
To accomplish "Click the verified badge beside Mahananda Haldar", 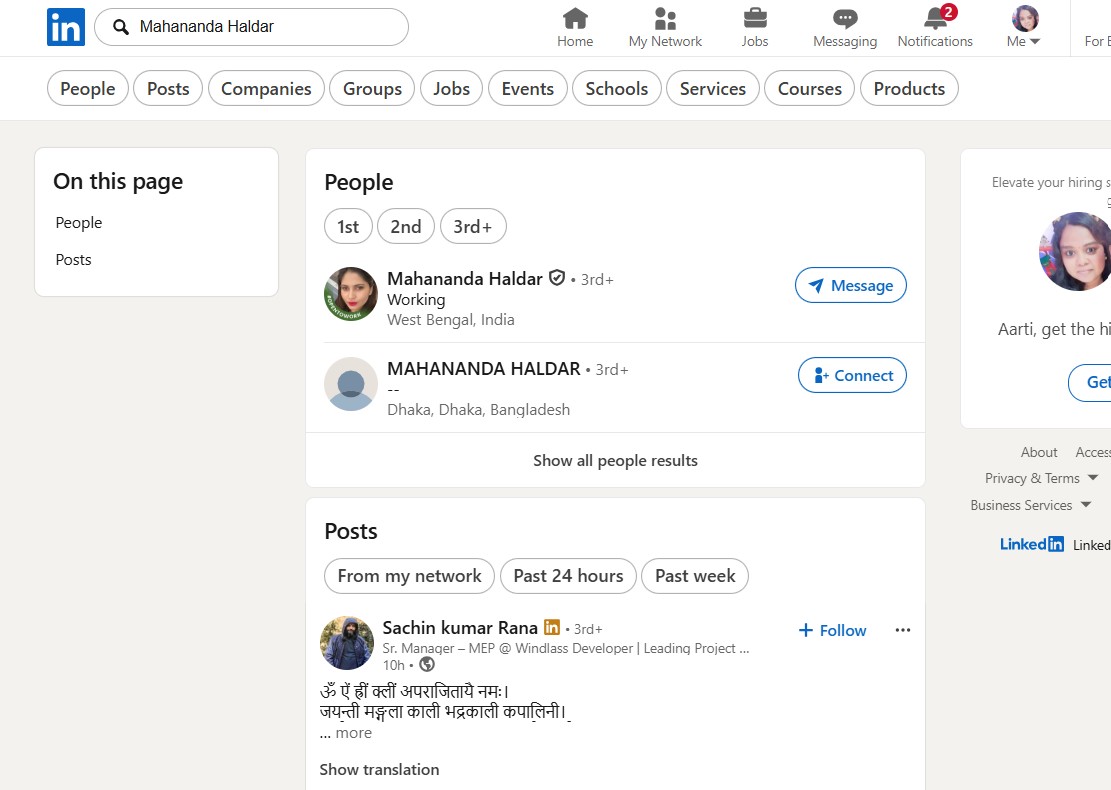I will (x=557, y=278).
